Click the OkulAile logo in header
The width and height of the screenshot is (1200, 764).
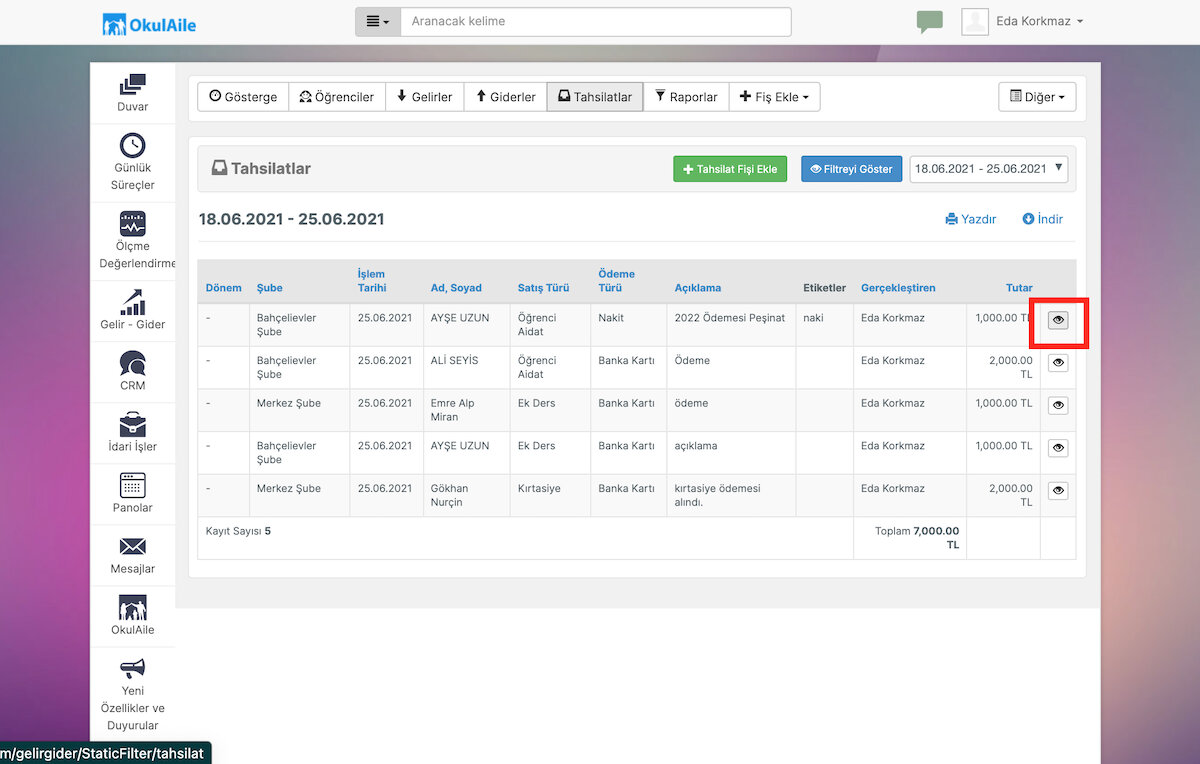149,24
